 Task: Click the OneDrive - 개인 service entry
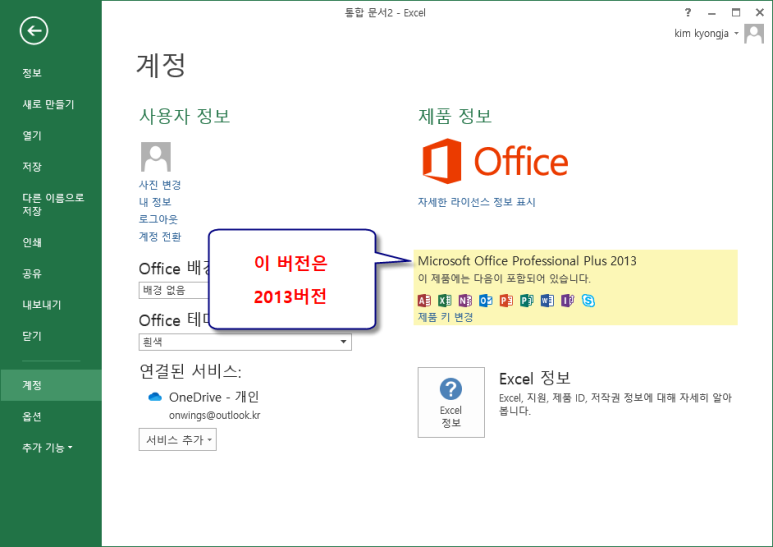tap(213, 397)
